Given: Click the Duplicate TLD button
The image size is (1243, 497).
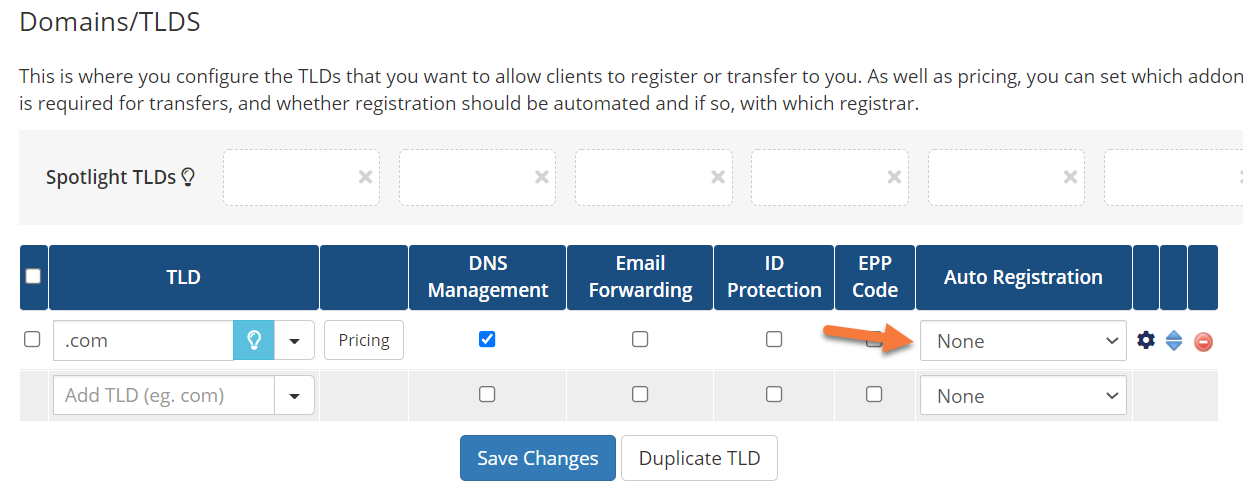Looking at the screenshot, I should (x=699, y=458).
